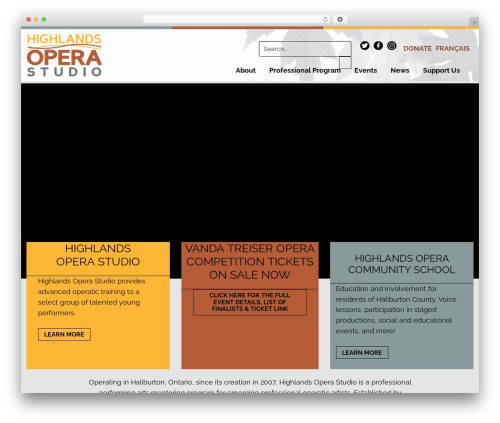Click the 'advanced operatic training' description text

click(x=92, y=297)
